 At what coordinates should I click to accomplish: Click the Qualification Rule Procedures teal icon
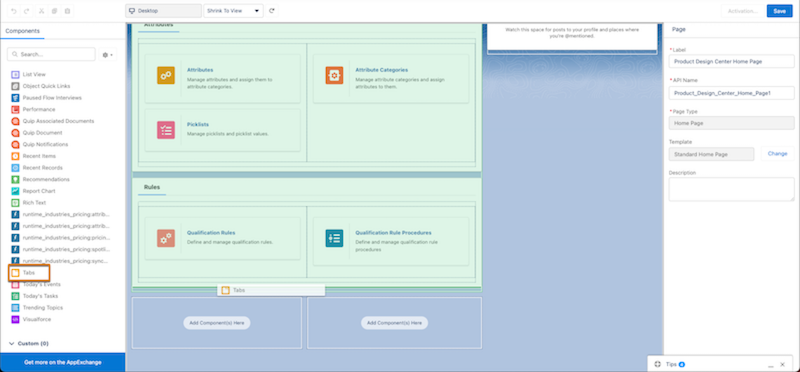pyautogui.click(x=334, y=238)
